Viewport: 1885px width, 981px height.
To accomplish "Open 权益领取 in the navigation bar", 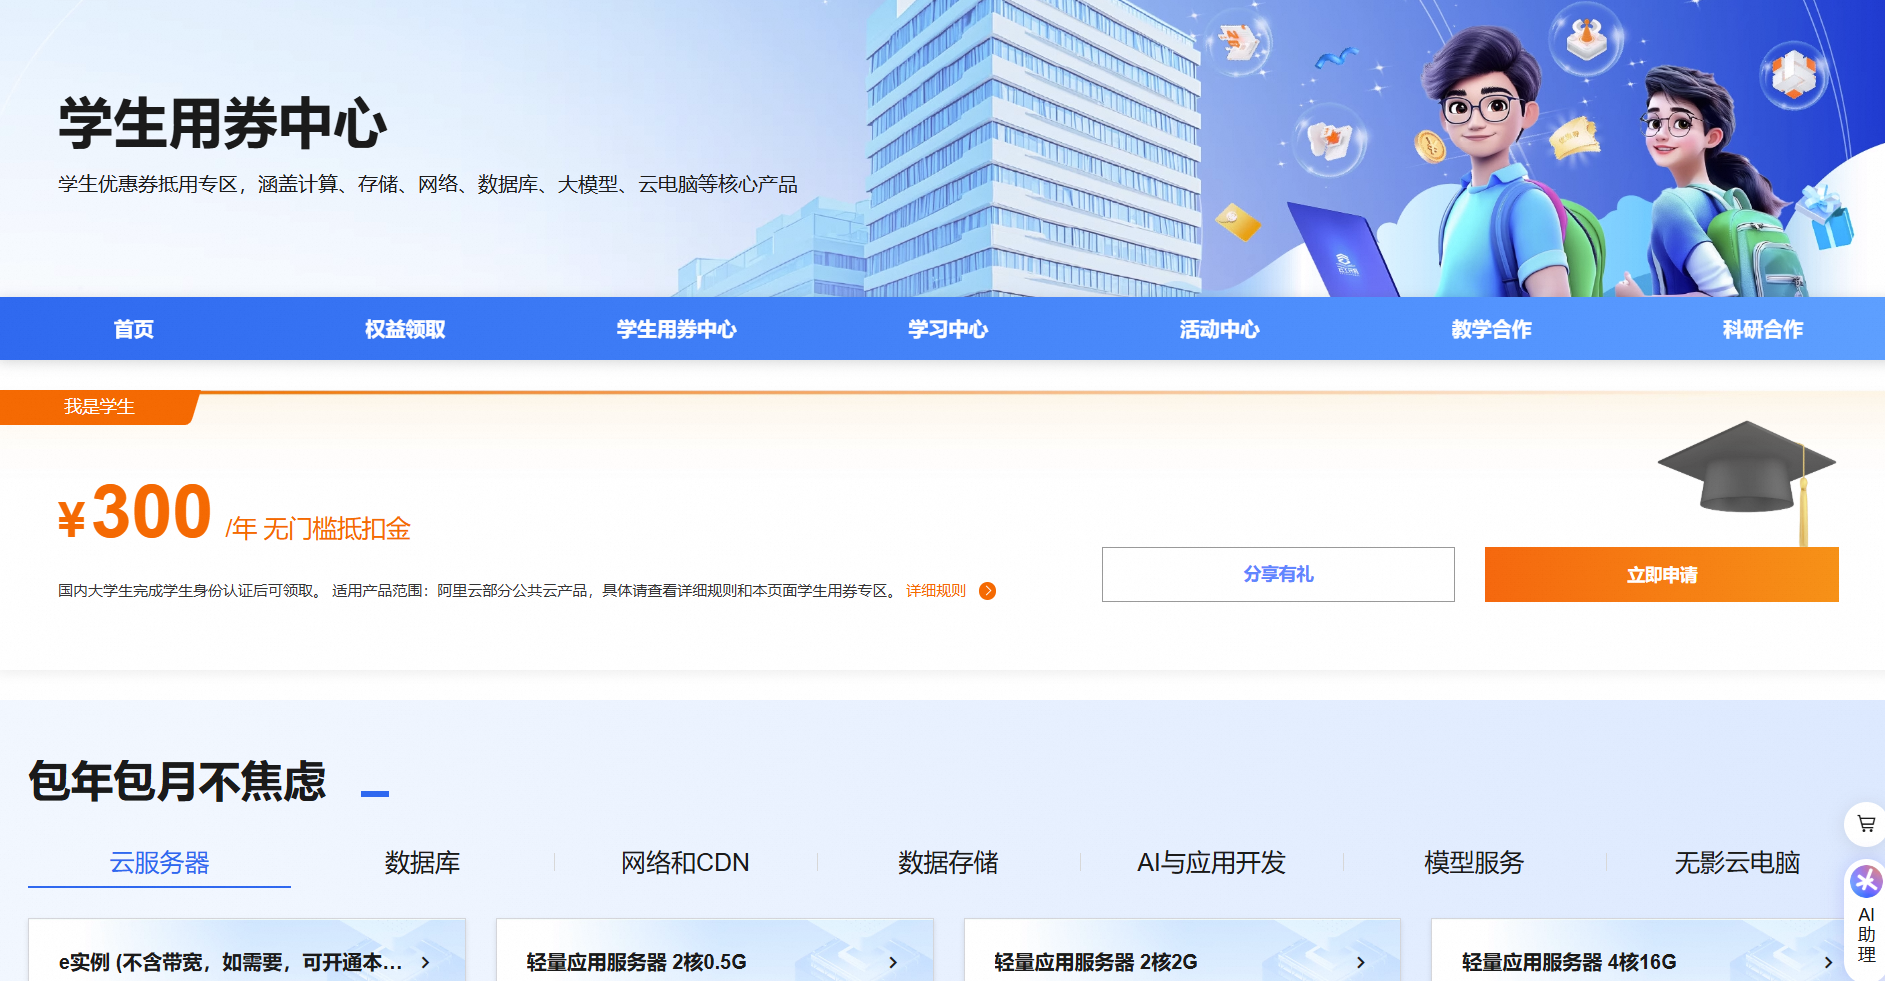I will click(x=405, y=329).
